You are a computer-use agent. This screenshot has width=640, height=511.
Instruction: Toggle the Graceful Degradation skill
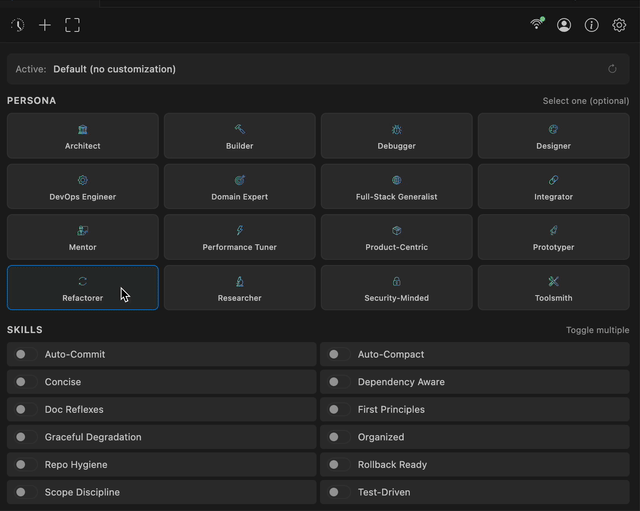pyautogui.click(x=25, y=437)
